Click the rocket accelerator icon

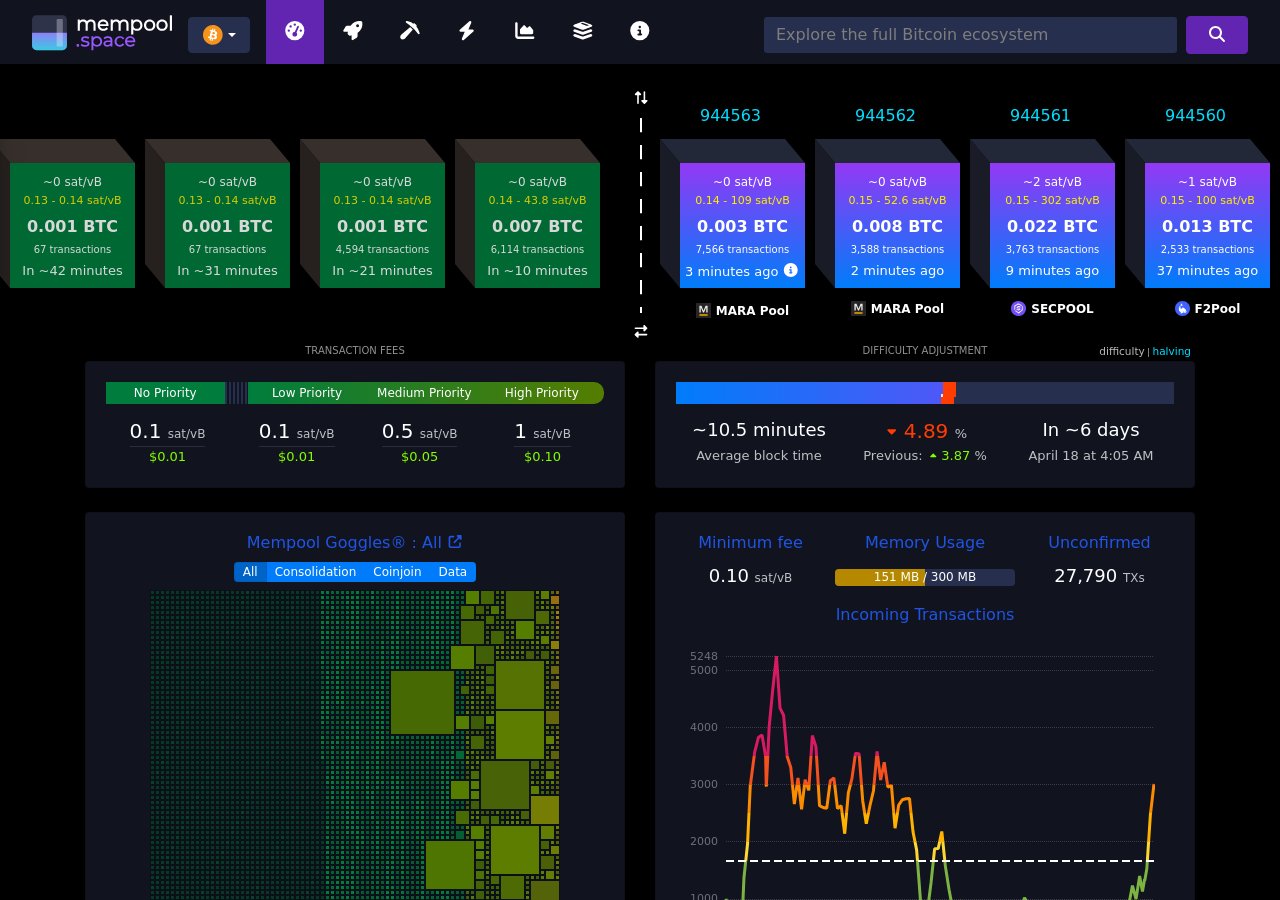(x=352, y=31)
